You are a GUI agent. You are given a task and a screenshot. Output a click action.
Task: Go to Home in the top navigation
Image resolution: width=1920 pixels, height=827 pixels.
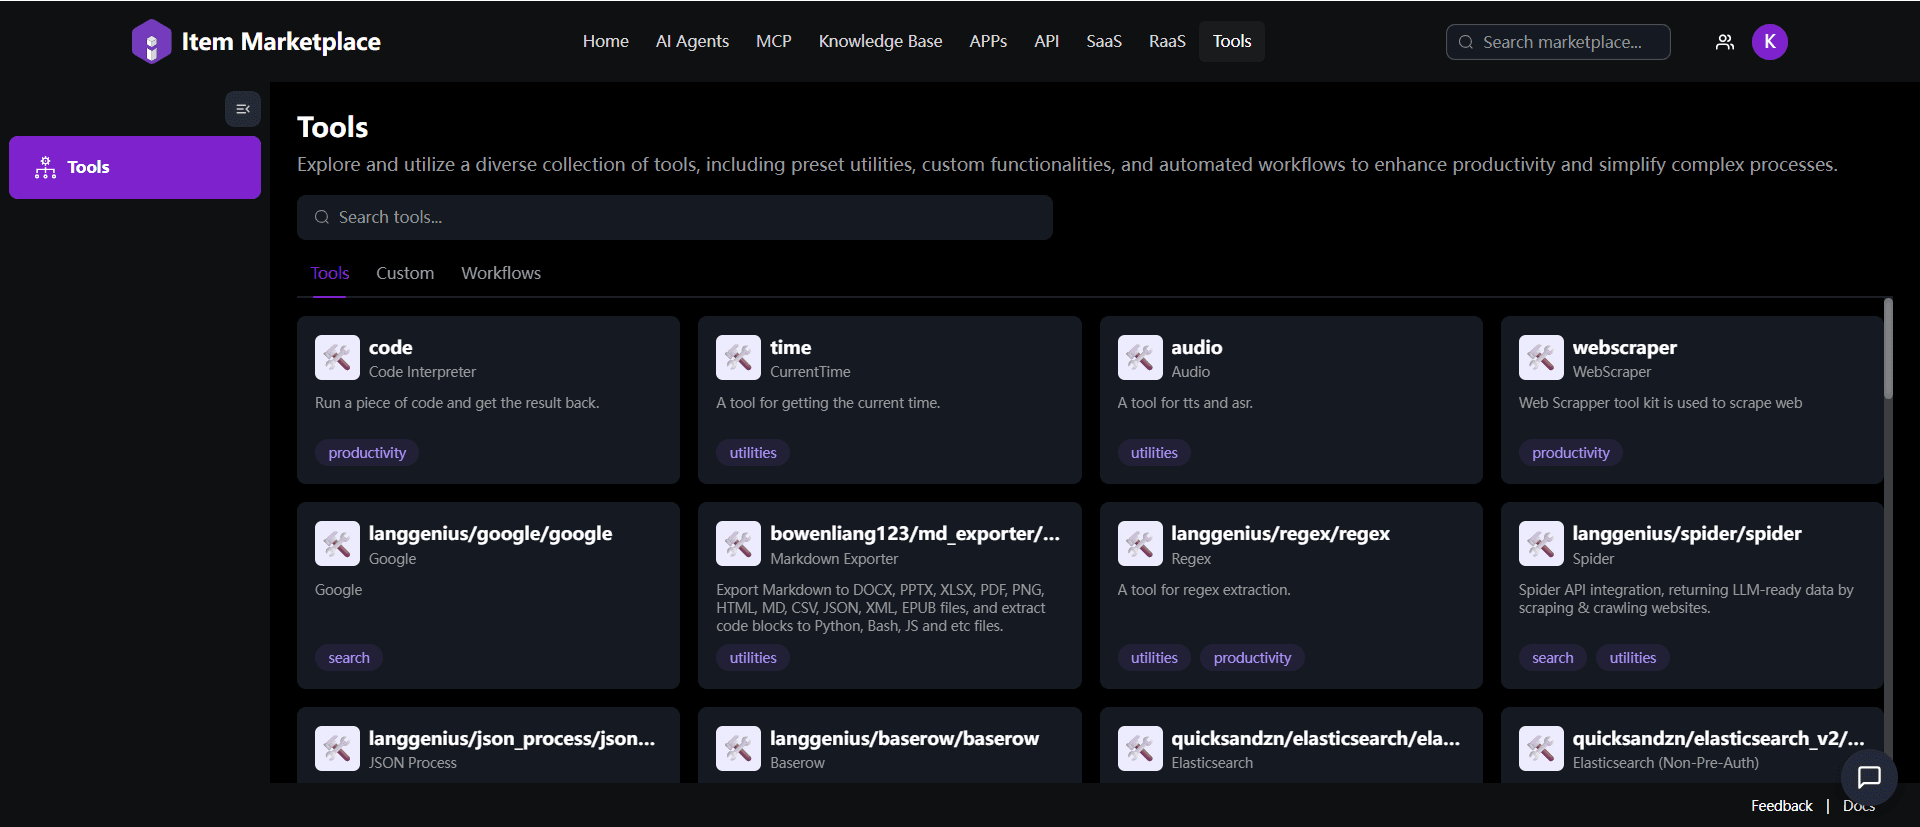tap(606, 41)
